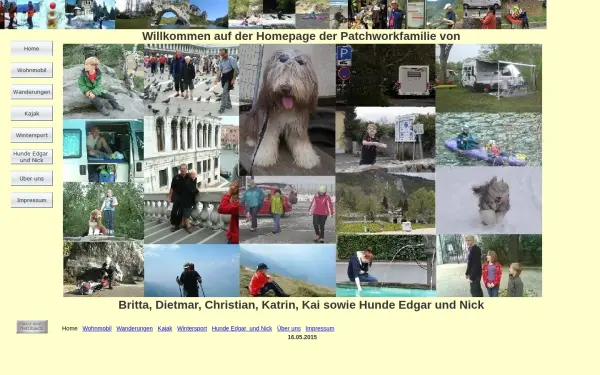Image resolution: width=600 pixels, height=375 pixels.
Task: Open Hunde Edgar und Nick footer link
Action: [242, 328]
